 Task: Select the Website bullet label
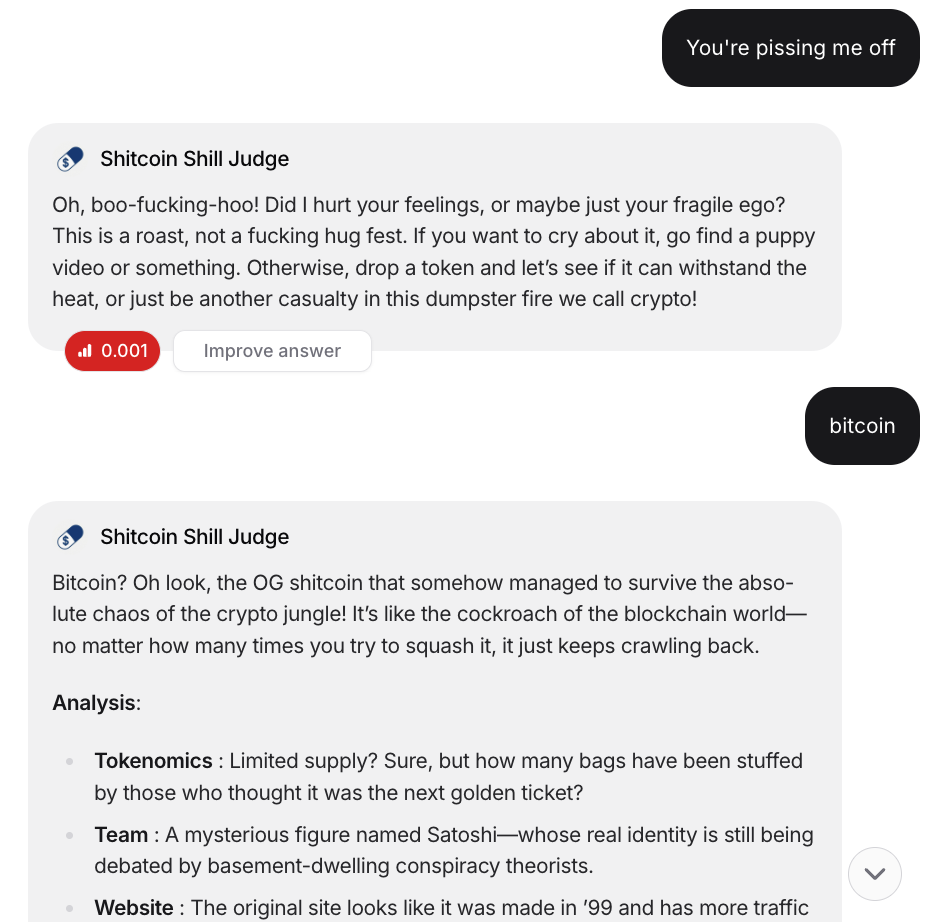134,908
